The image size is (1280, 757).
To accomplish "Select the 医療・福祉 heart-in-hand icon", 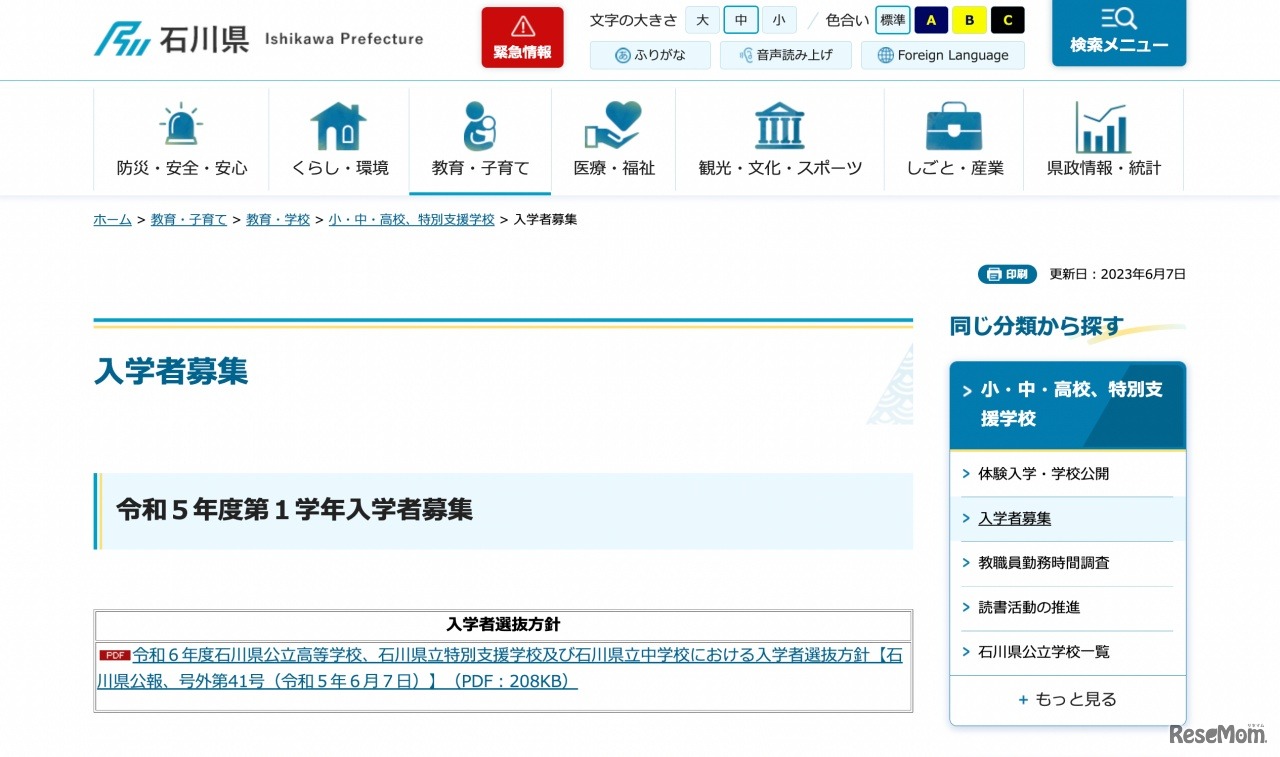I will (x=613, y=124).
